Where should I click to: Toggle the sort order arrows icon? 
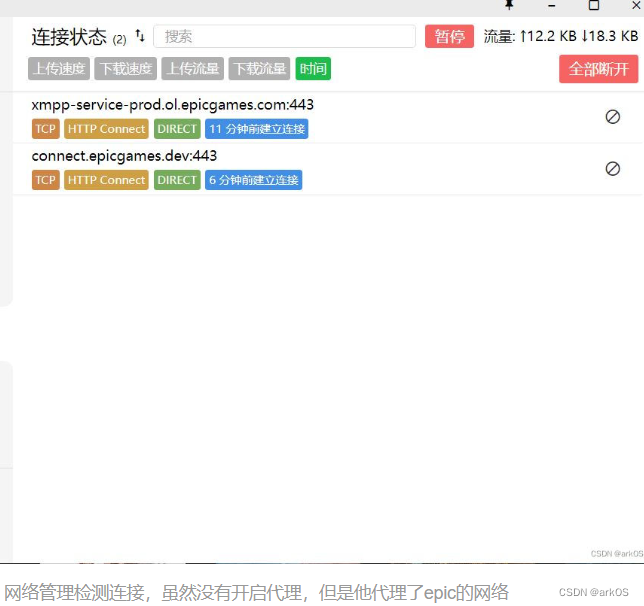(140, 36)
